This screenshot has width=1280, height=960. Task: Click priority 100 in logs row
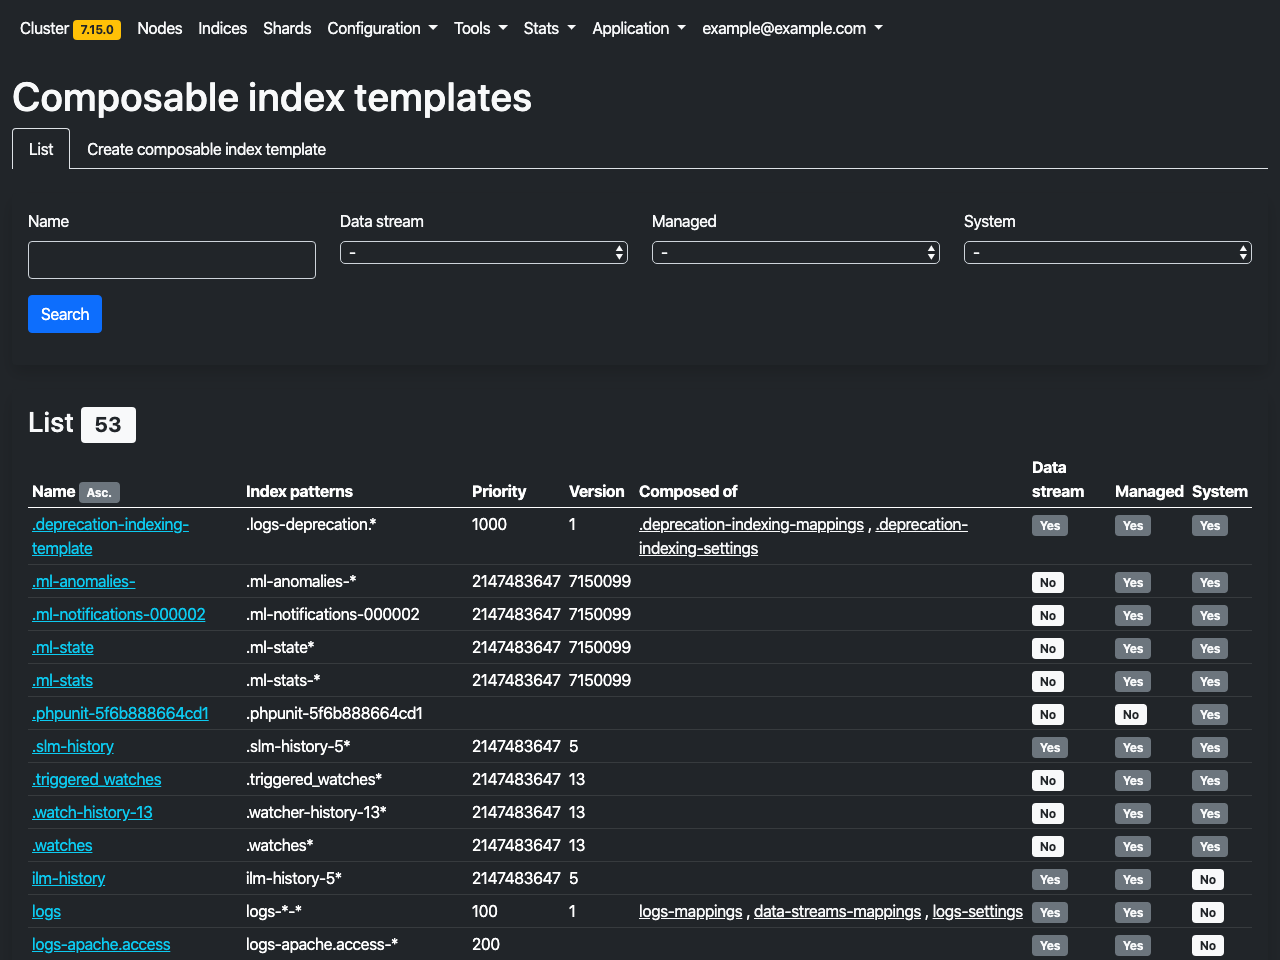[x=485, y=911]
